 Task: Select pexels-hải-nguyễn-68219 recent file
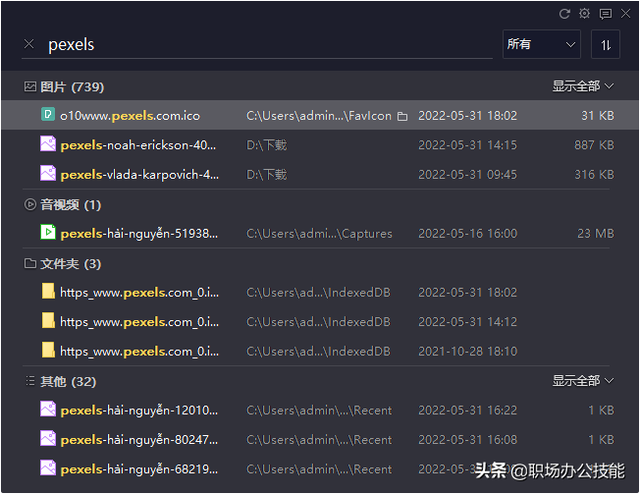click(320, 469)
